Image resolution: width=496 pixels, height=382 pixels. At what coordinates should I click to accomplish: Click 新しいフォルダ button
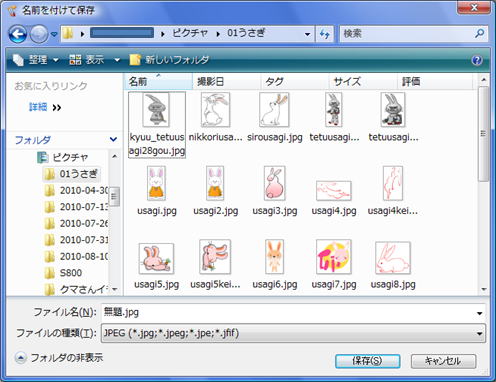coord(169,60)
